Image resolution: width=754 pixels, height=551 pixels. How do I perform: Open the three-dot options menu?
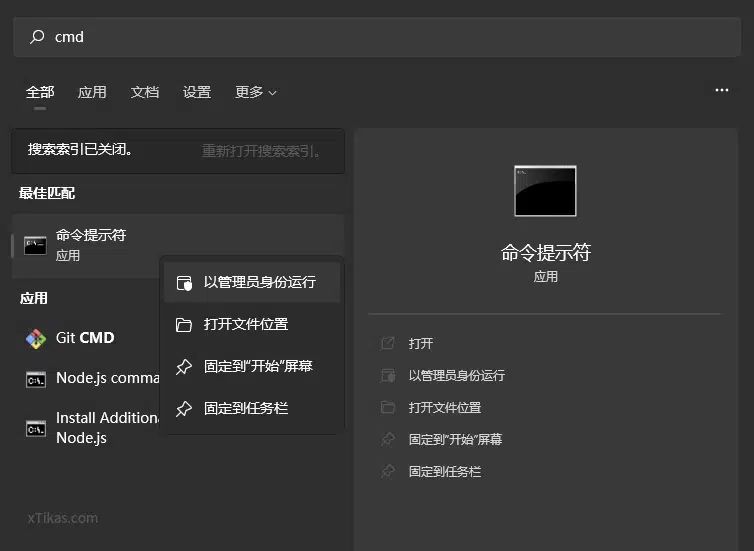pyautogui.click(x=722, y=90)
